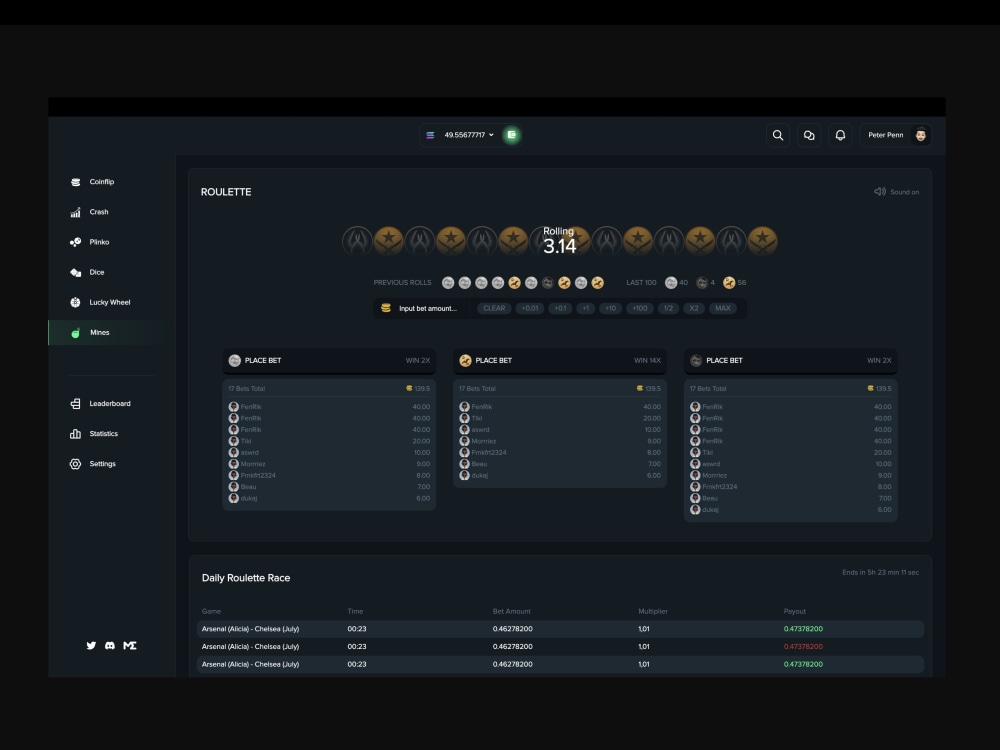
Task: Open the Discord link icon
Action: pyautogui.click(x=110, y=645)
